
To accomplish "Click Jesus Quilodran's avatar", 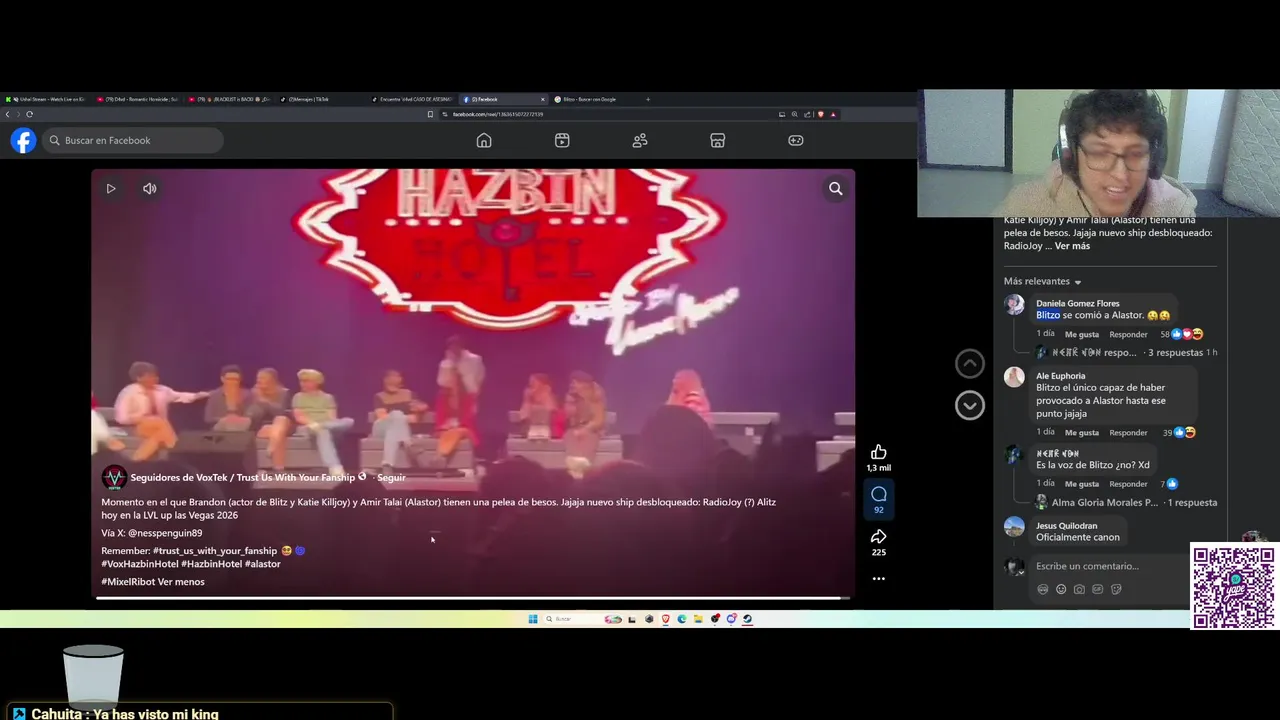I will (x=1014, y=527).
